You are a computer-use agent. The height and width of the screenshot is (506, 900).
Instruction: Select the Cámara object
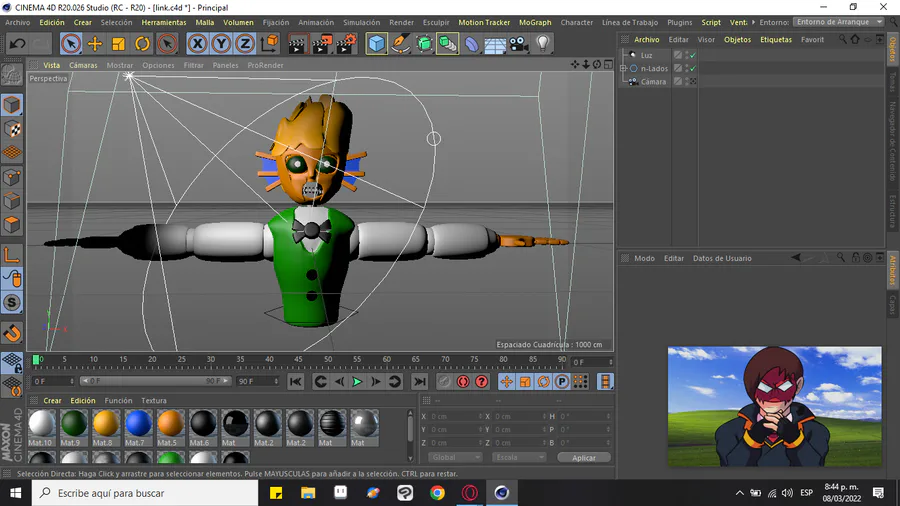(653, 81)
